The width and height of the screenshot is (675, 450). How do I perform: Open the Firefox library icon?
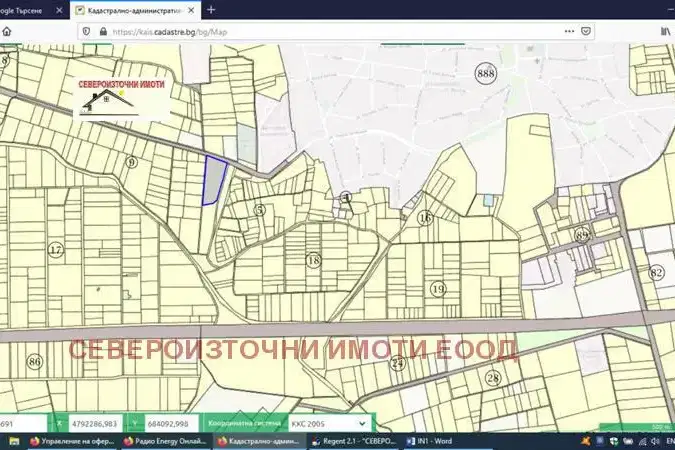pyautogui.click(x=665, y=31)
